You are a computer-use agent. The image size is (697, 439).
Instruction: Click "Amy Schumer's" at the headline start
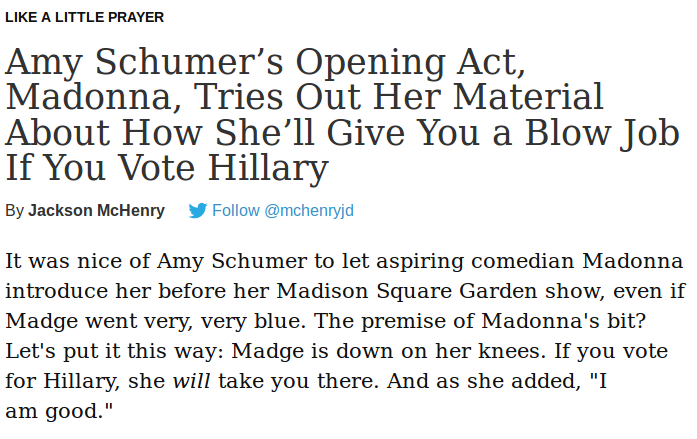[x=143, y=62]
